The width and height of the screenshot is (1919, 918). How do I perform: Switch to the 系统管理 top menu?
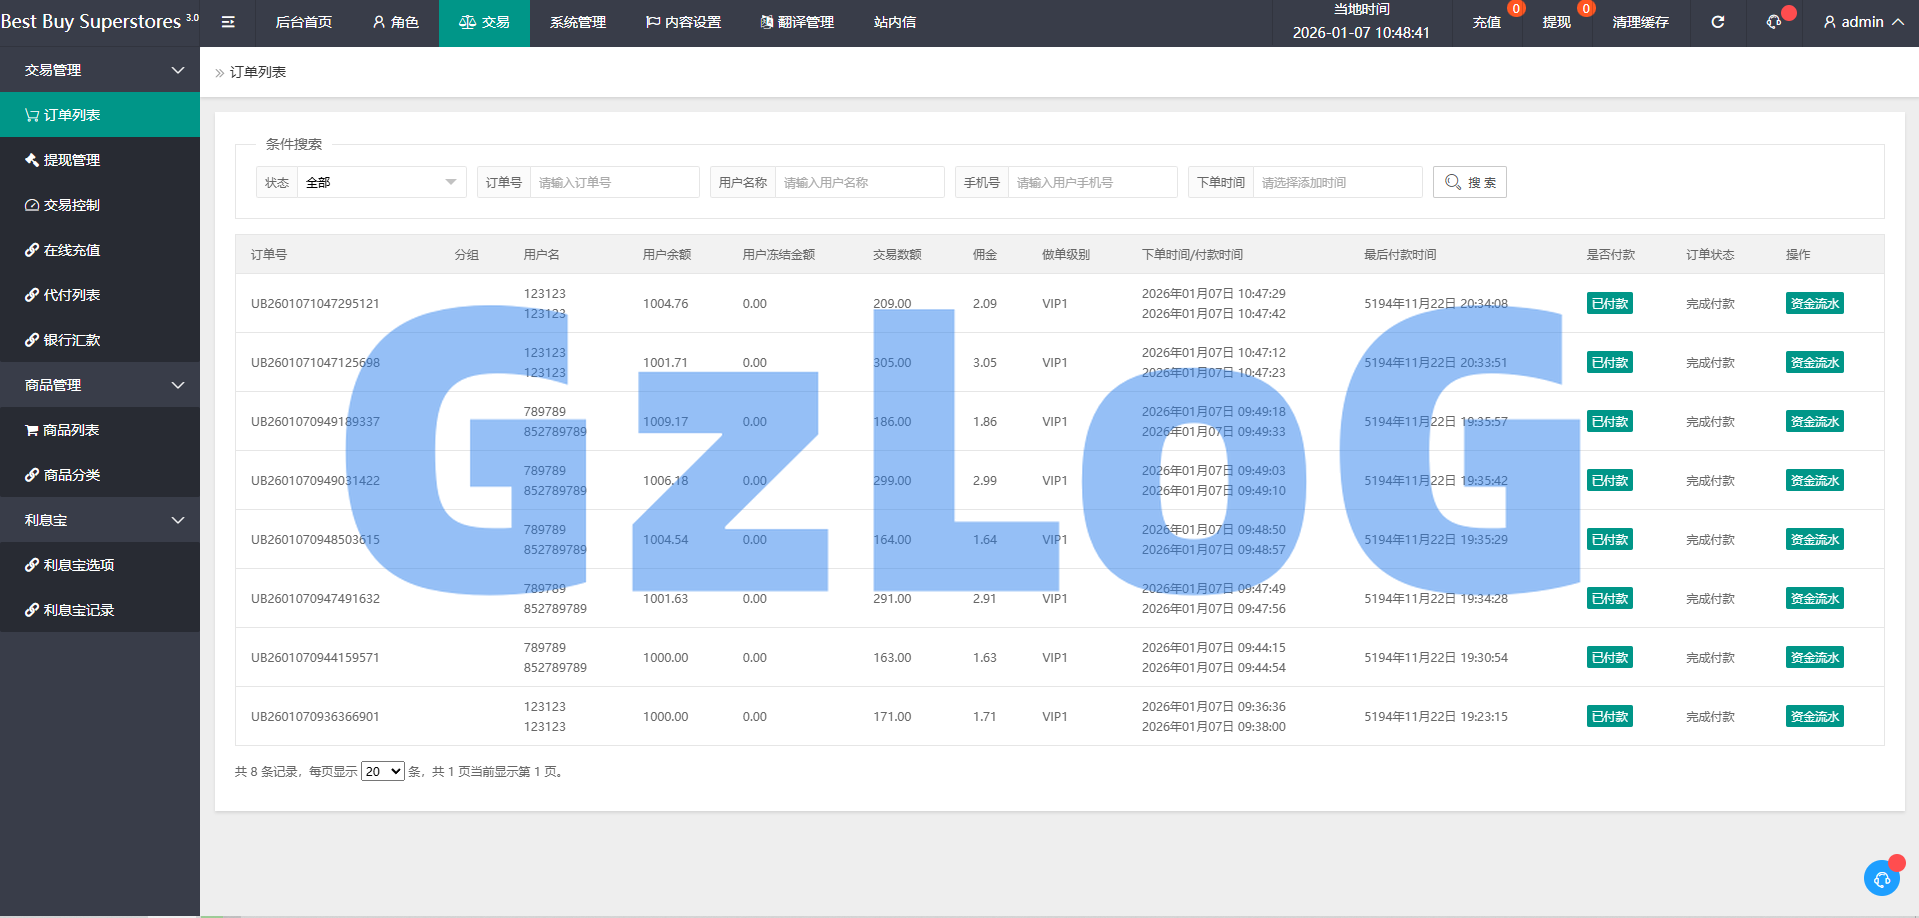coord(577,22)
